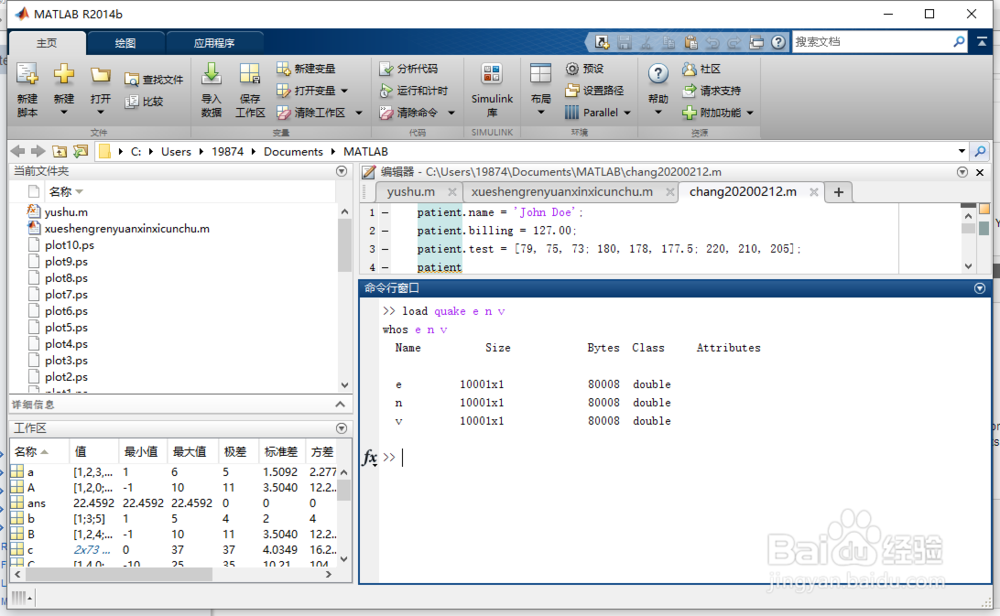Open Workspace (工作区) panel actions menu
Viewport: 1000px width, 616px height.
coord(341,428)
